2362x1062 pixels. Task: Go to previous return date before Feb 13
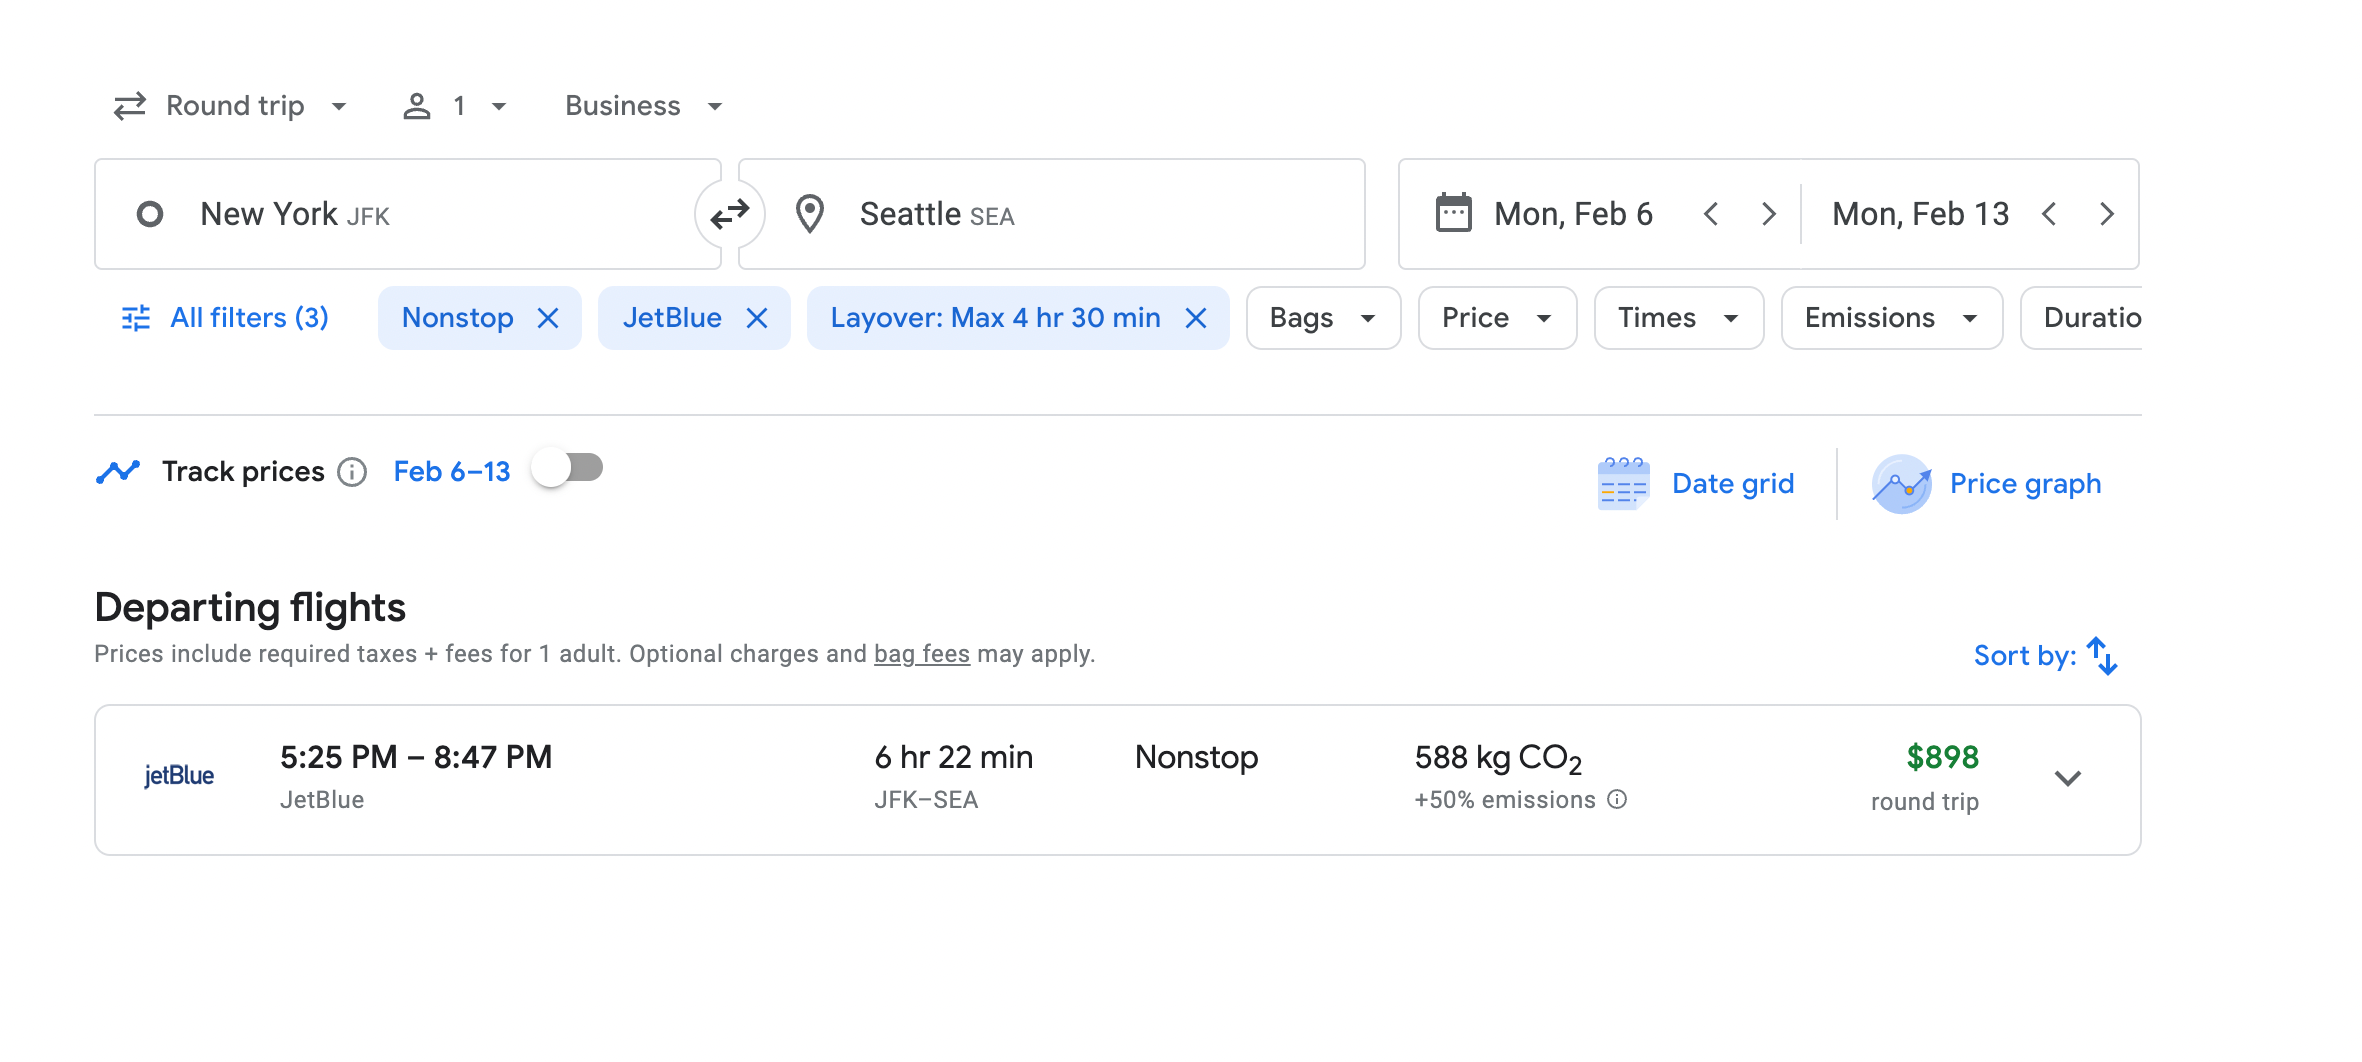click(x=2049, y=214)
